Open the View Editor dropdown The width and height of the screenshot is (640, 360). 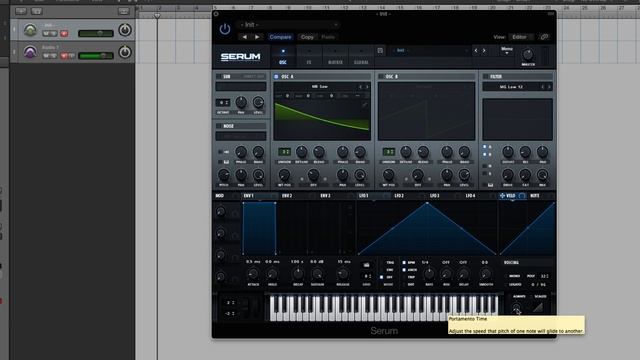[520, 37]
